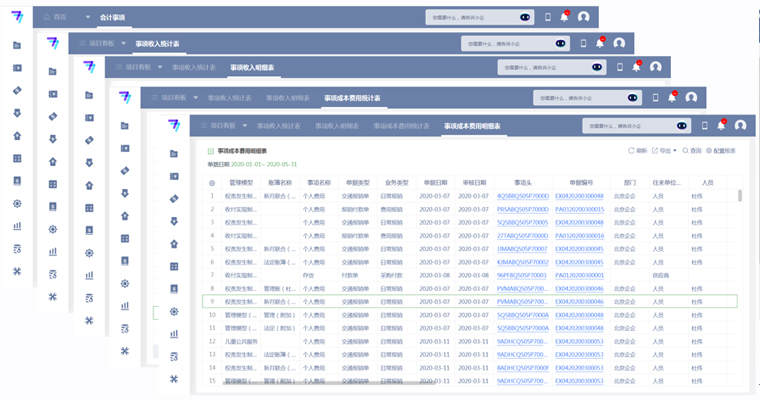
Task: Click the folder icon in the front window sidebar
Action: (174, 154)
